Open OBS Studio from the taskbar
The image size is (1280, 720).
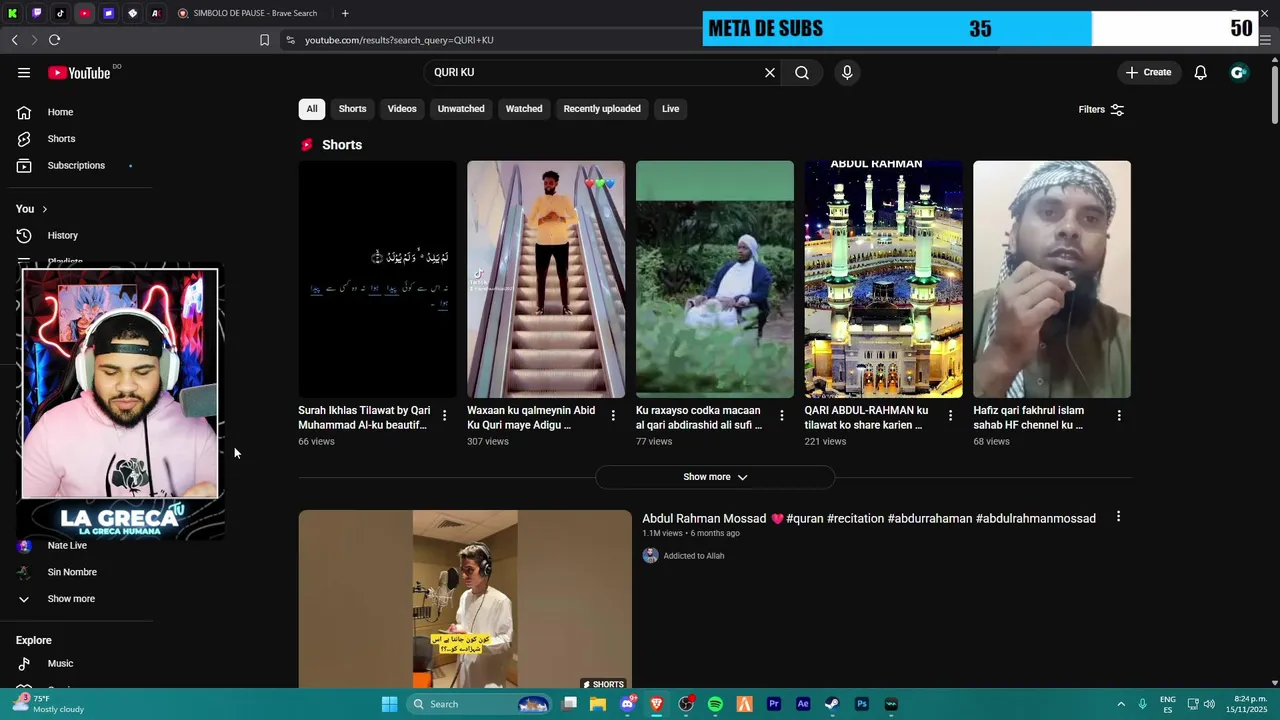coord(686,704)
